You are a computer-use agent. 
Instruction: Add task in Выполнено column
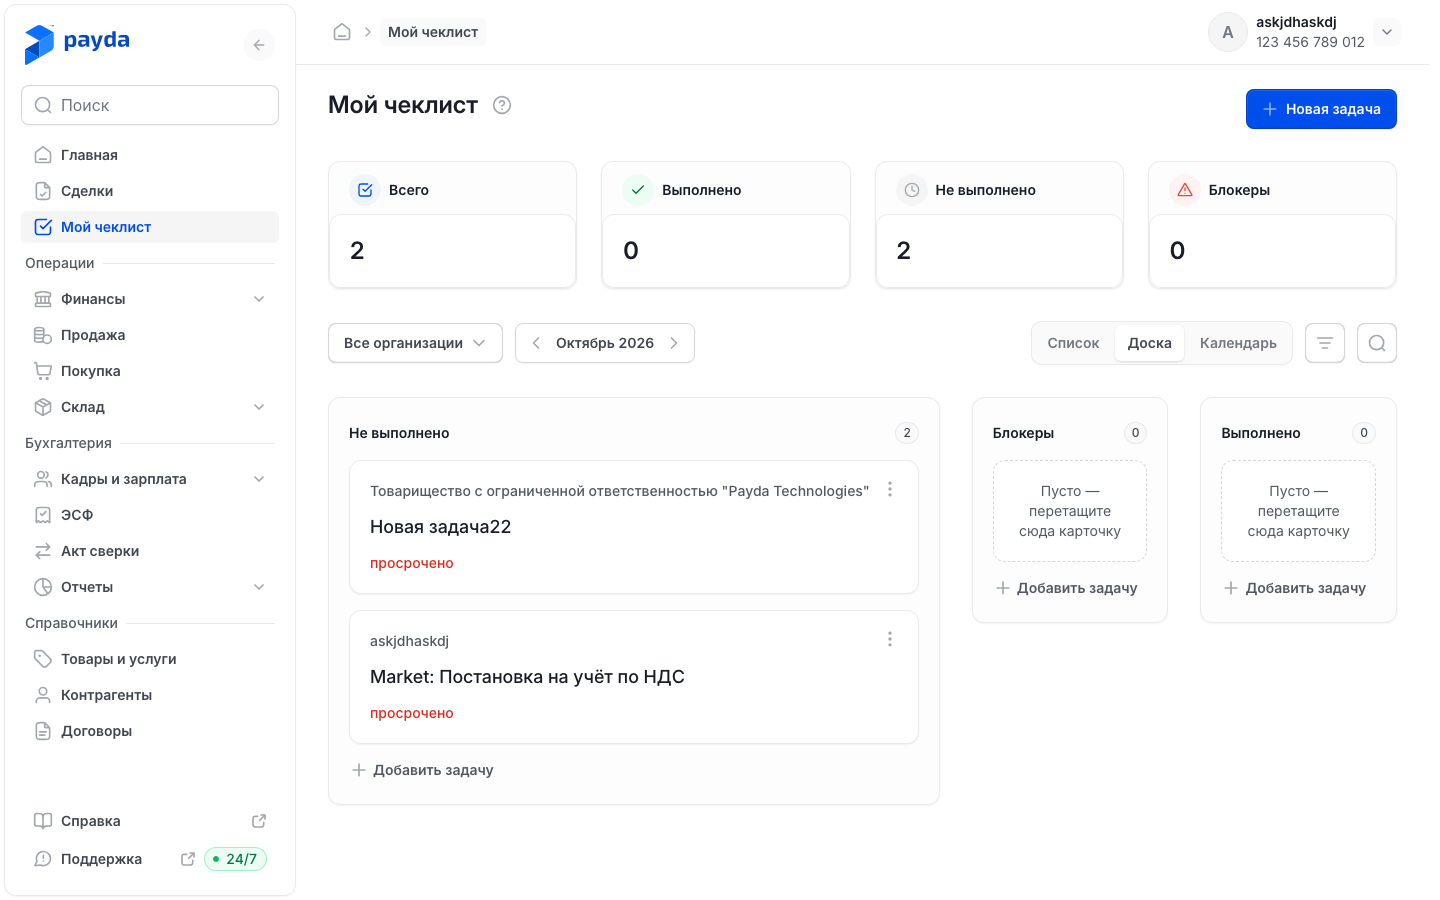[x=1295, y=588]
